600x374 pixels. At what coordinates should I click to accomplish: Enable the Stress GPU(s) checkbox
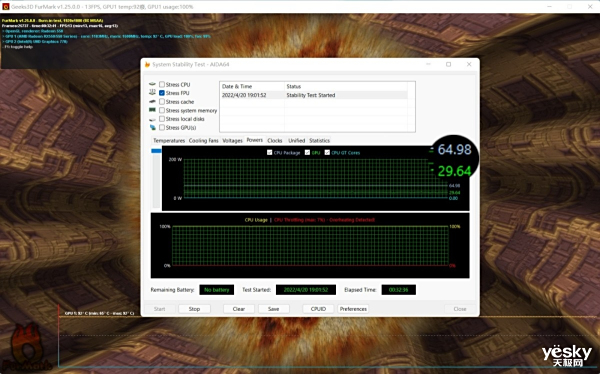coord(162,127)
